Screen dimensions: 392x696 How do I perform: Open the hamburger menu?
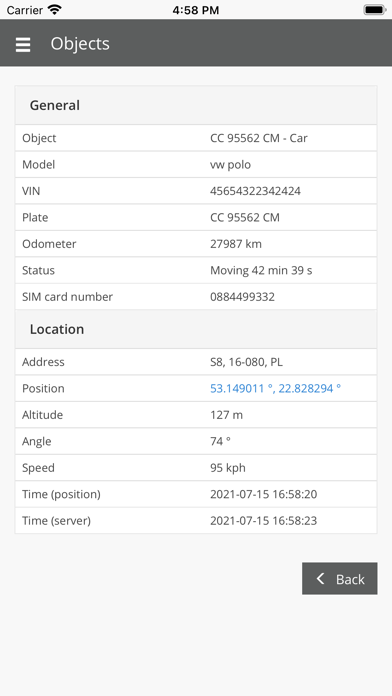23,44
